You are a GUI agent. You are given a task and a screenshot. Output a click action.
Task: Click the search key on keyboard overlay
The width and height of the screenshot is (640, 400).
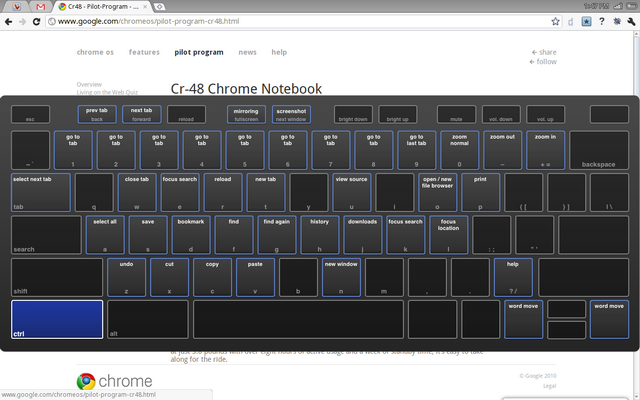click(46, 235)
